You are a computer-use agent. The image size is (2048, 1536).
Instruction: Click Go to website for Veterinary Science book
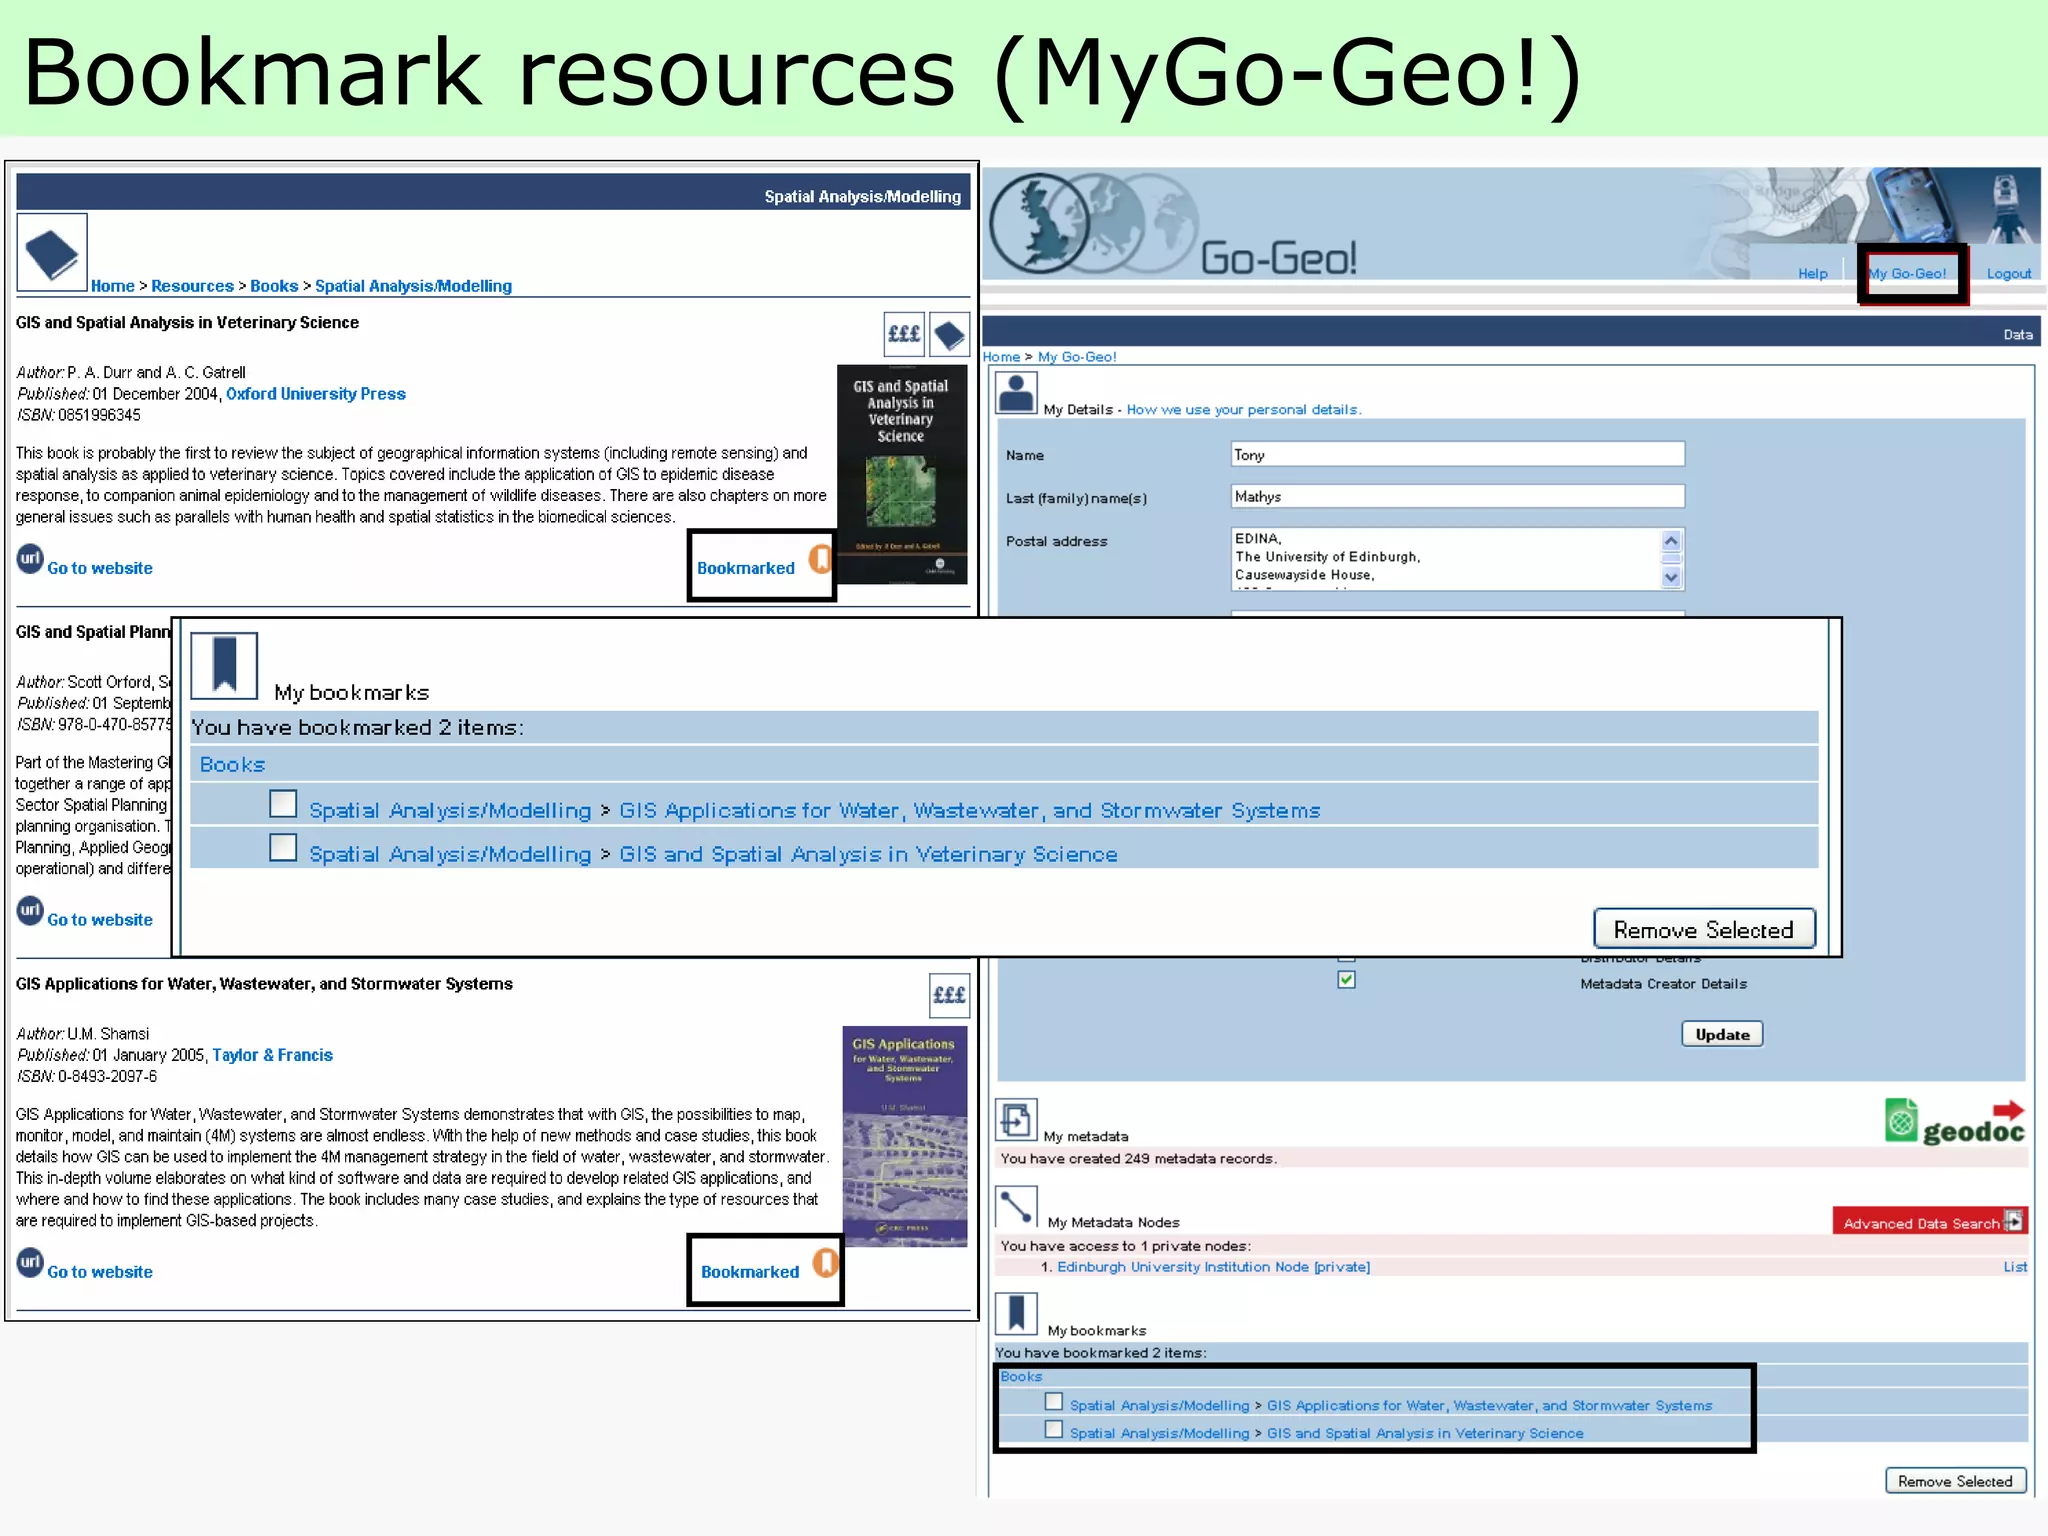[x=100, y=568]
